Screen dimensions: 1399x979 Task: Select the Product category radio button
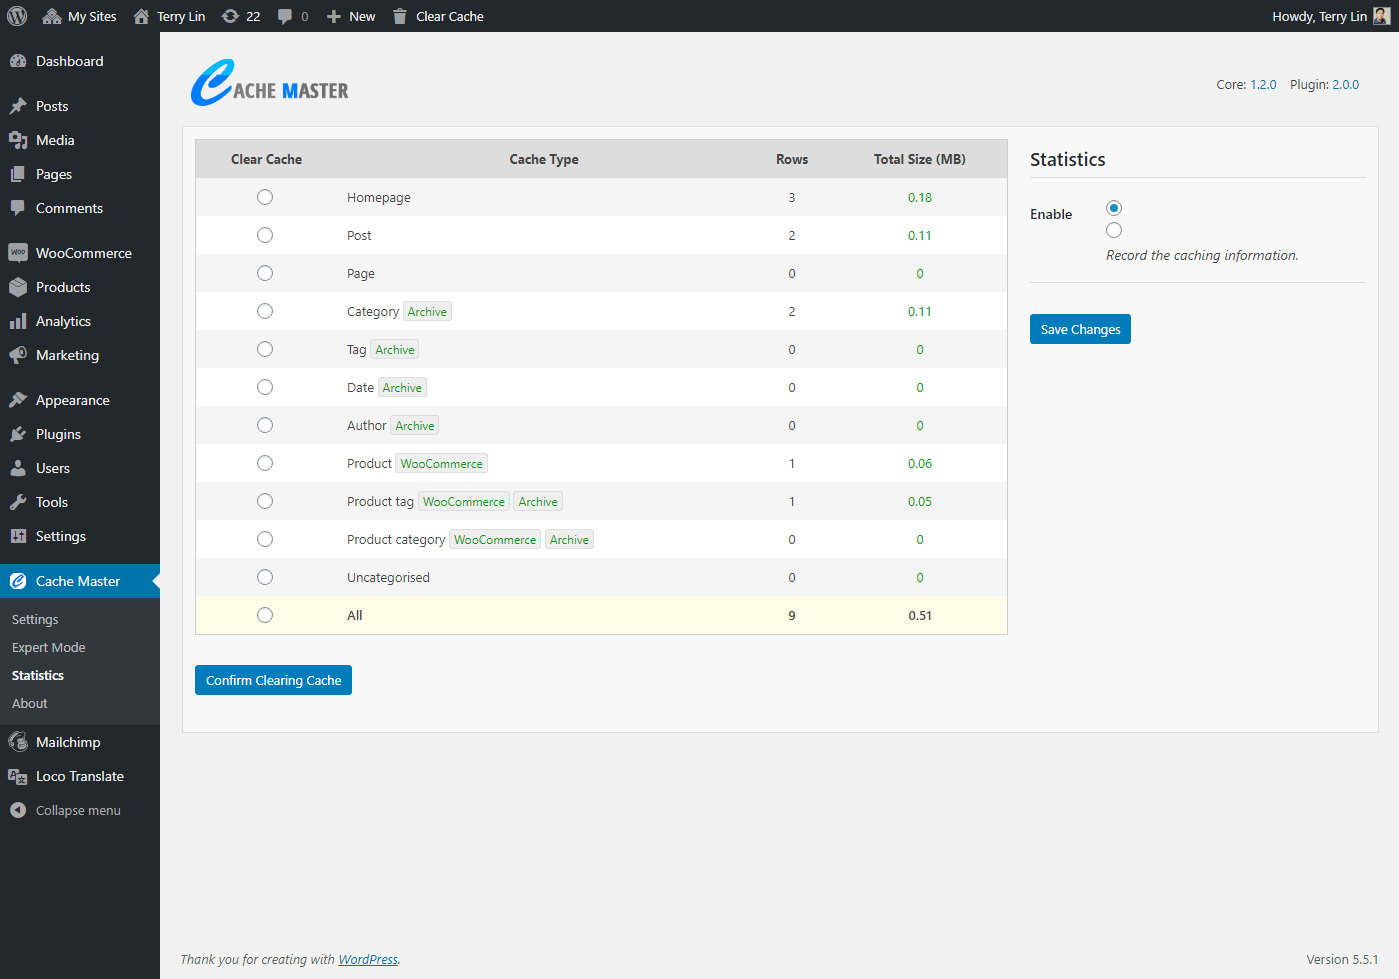(x=265, y=539)
